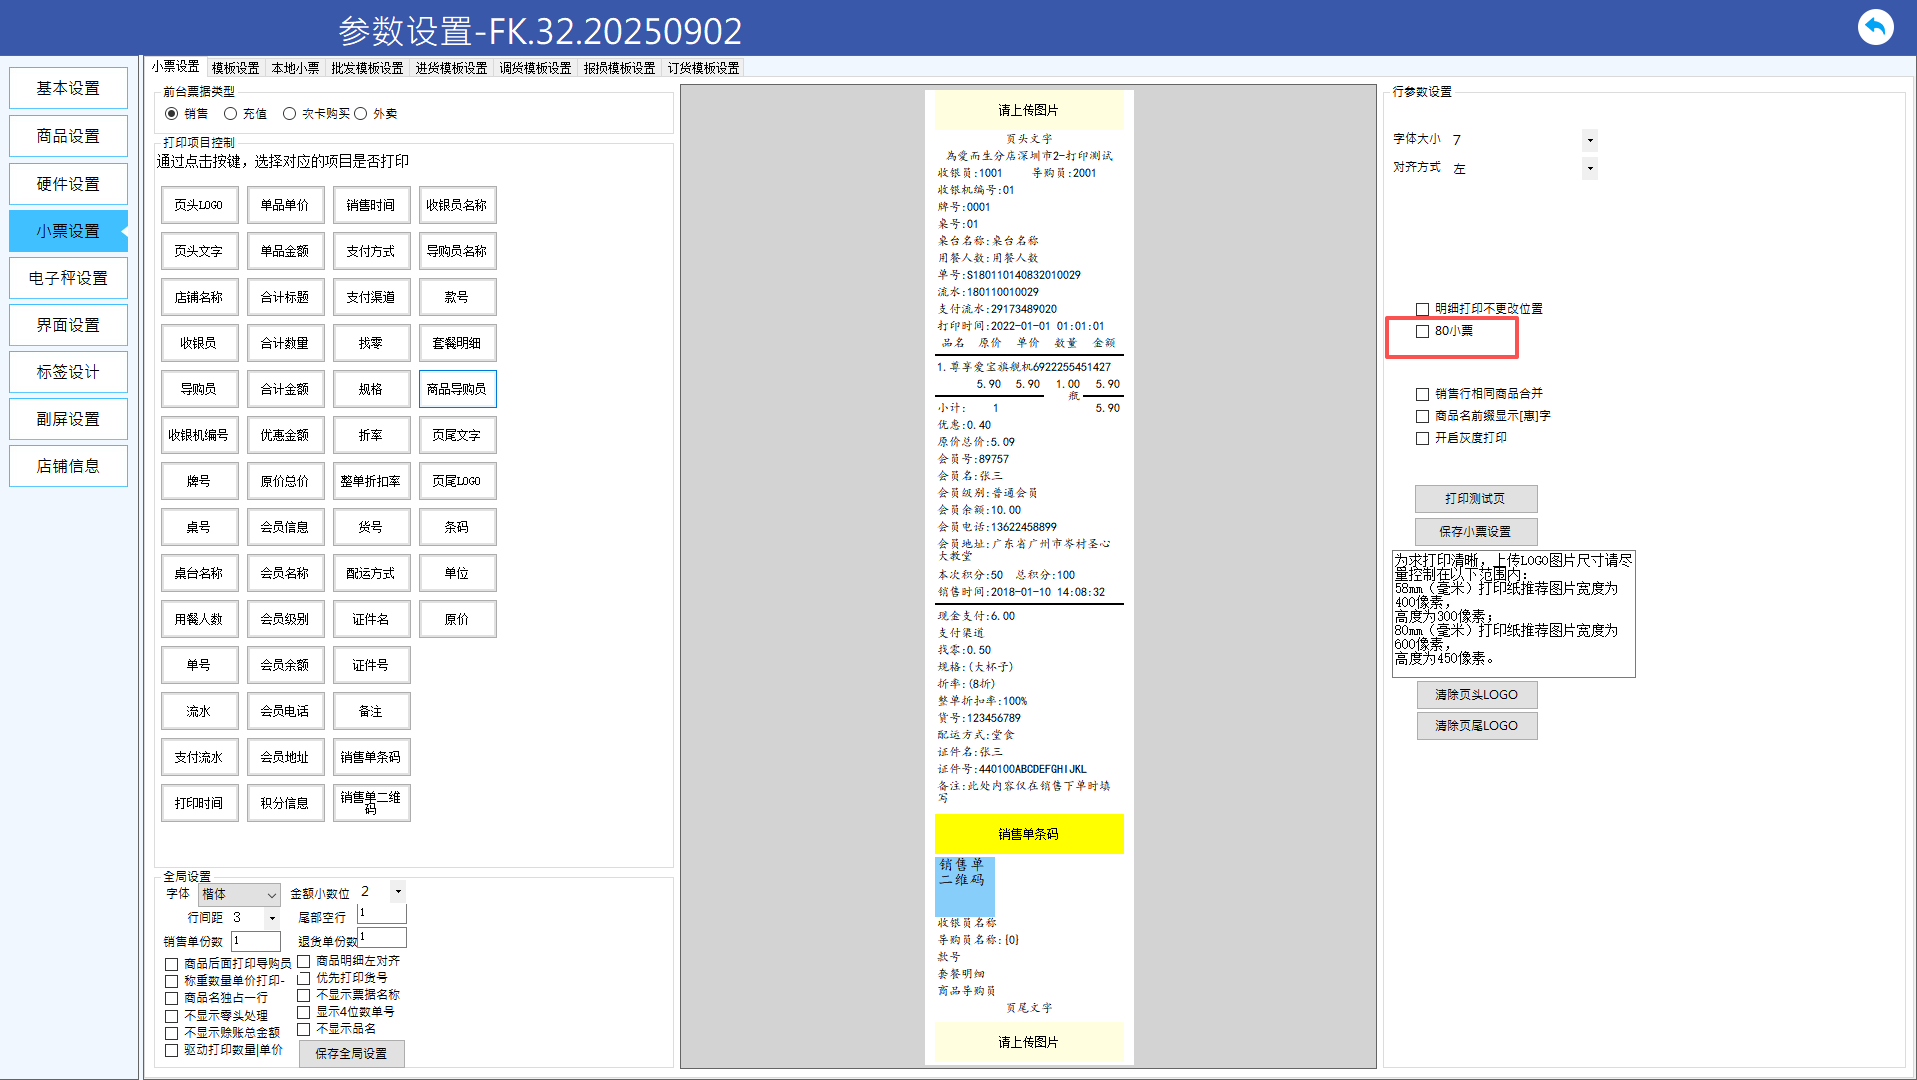Toggle the 页头LOGO print item
The image size is (1917, 1080).
tap(199, 205)
